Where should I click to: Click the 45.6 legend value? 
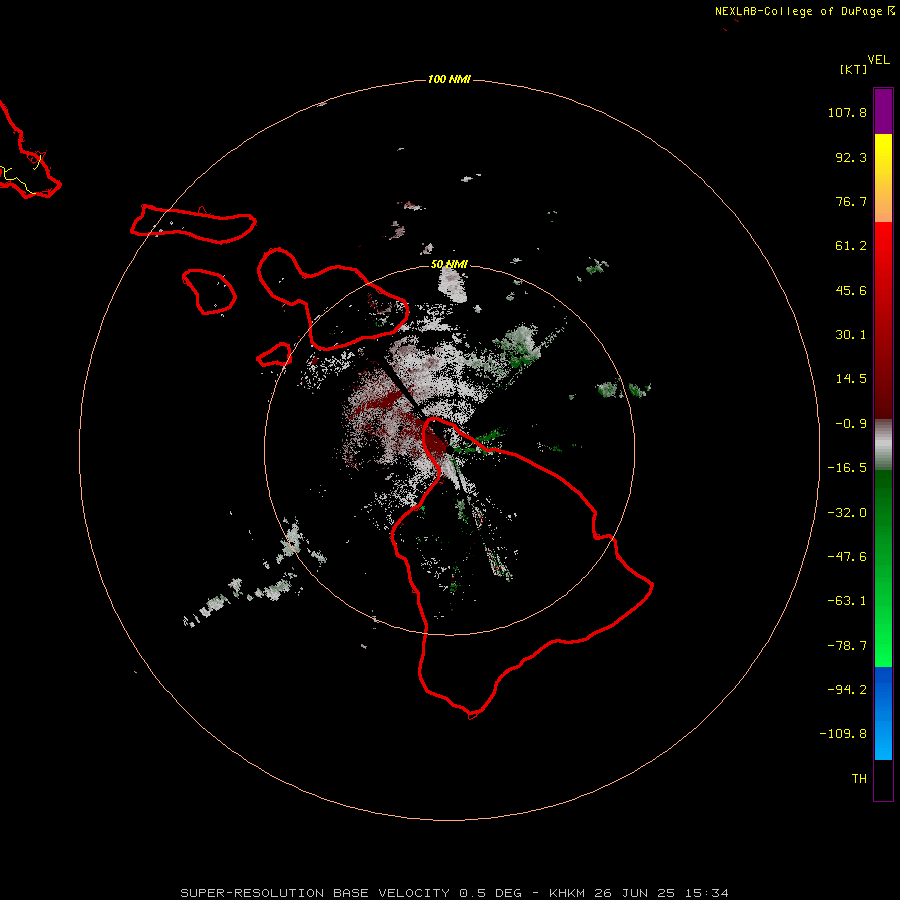tap(851, 290)
